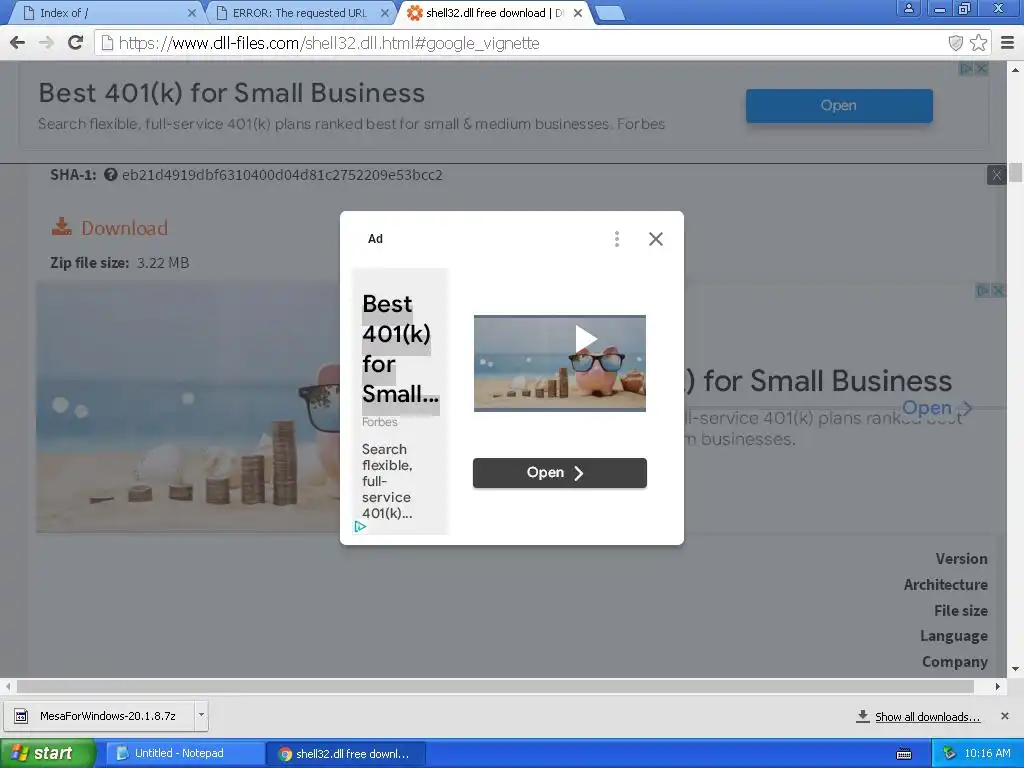1024x768 pixels.
Task: Close the 'Index of /' tab
Action: pyautogui.click(x=191, y=13)
